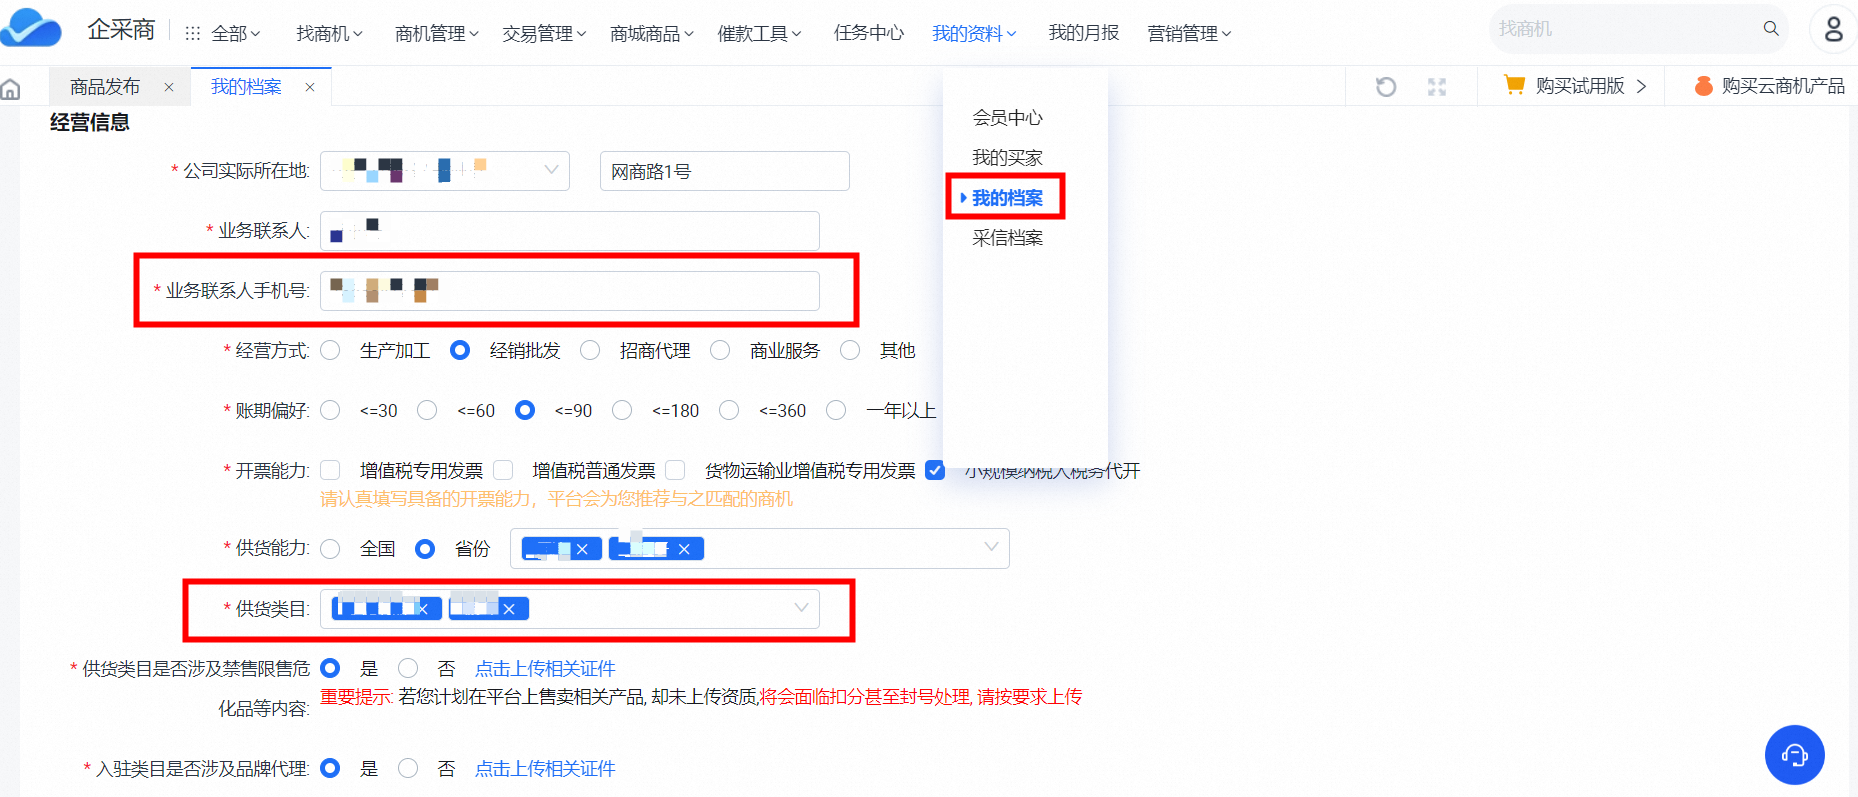Check 增值税普通发票 checkbox
Screen dimensions: 1858x797
pos(503,470)
